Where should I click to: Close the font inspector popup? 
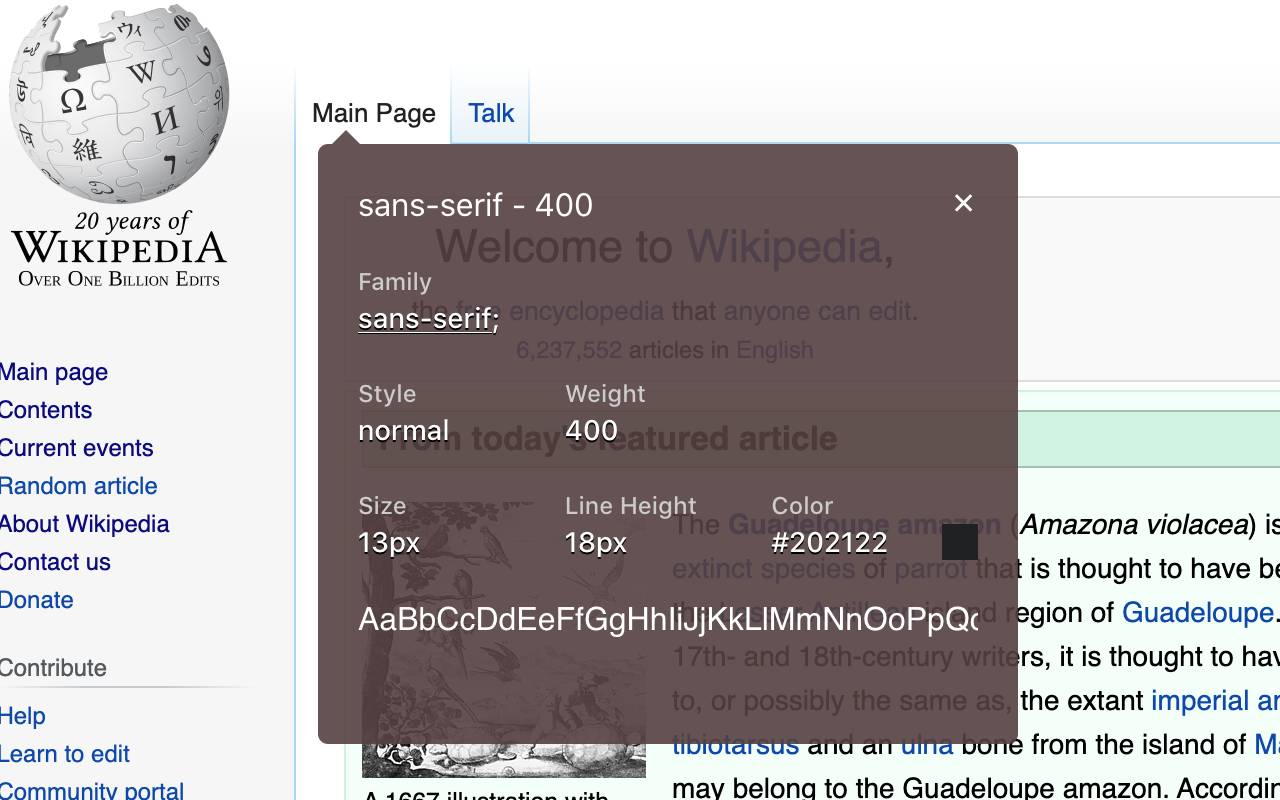pyautogui.click(x=963, y=203)
